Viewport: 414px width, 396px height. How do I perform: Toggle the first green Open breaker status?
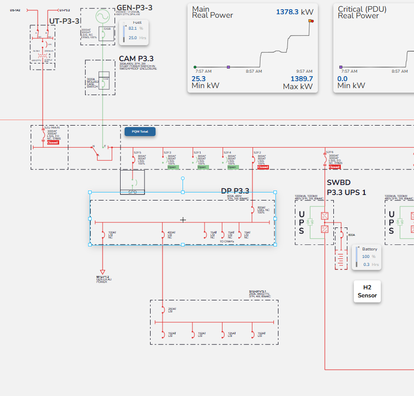(172, 167)
